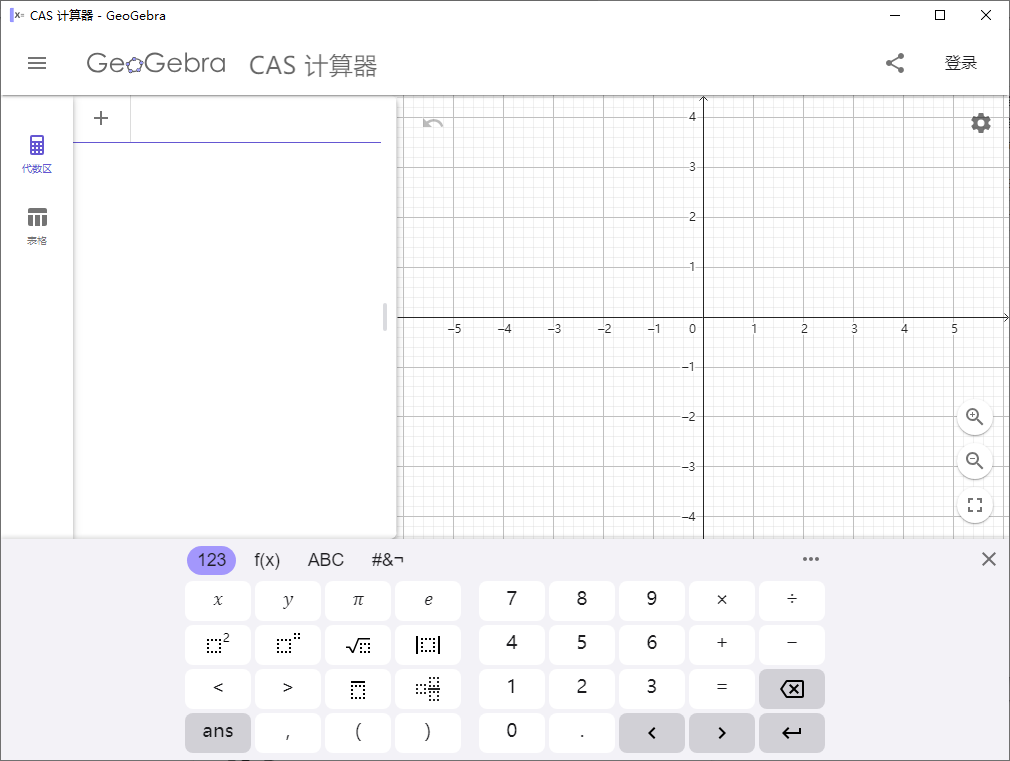Switch to the f(x) keyboard tab
Image resolution: width=1010 pixels, height=761 pixels.
coord(267,560)
